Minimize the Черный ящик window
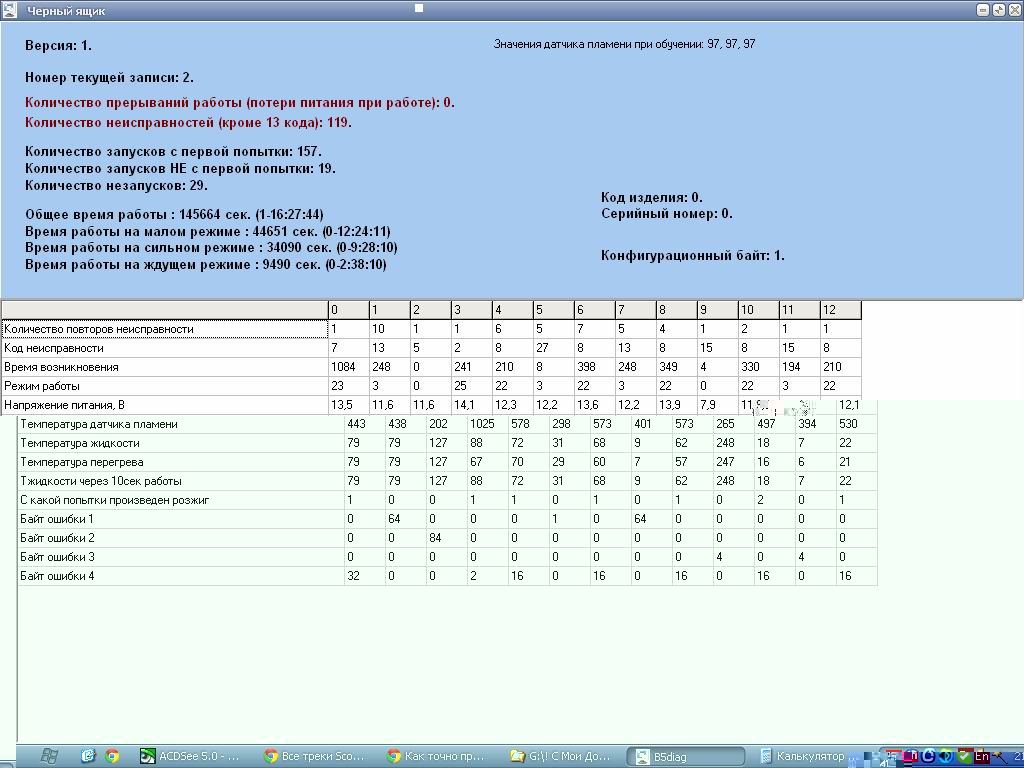 (x=984, y=10)
